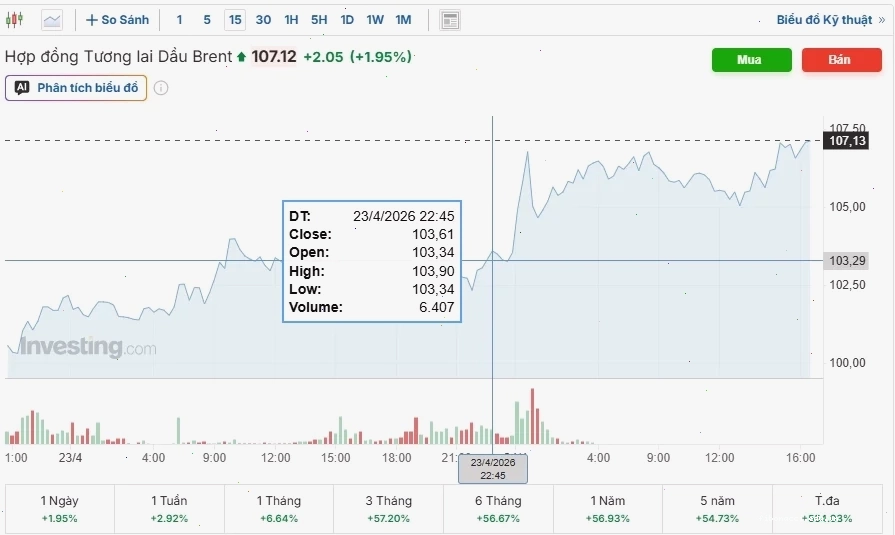This screenshot has height=535, width=895.
Task: Select the 1 minute interval
Action: click(179, 20)
